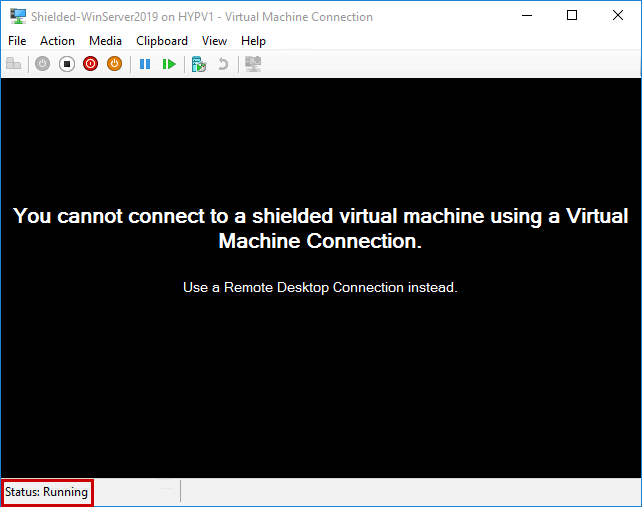Screen dimensions: 642x507
Task: Click the VM Connection window title icon
Action: coord(18,16)
